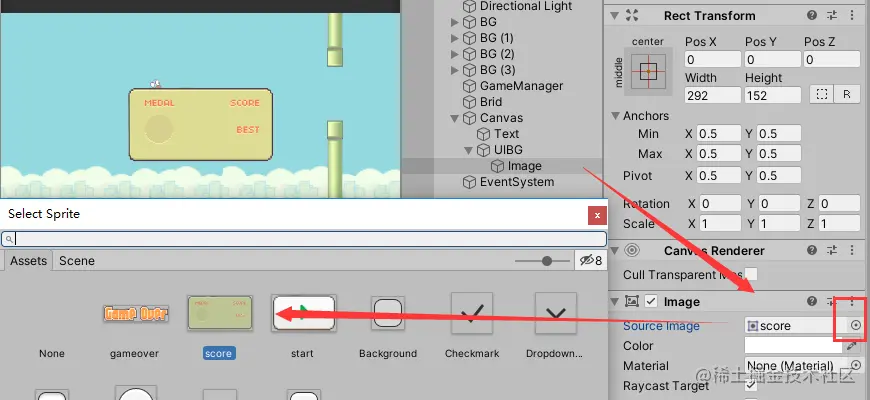Click the Canvas Renderer component icon

point(631,251)
